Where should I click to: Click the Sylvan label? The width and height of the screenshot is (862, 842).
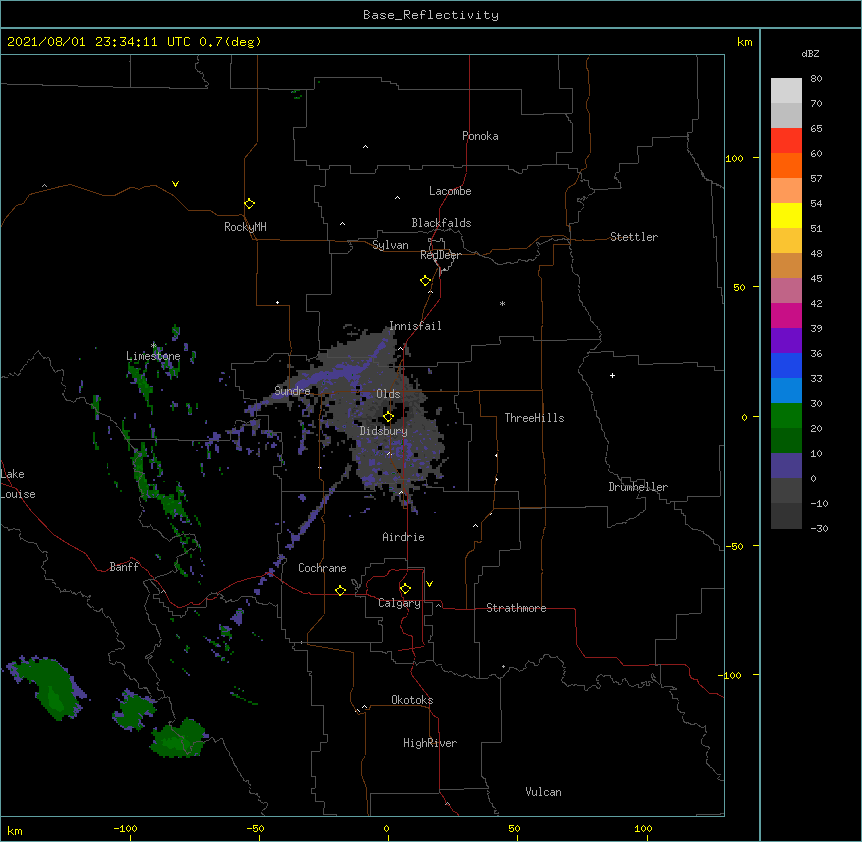390,245
